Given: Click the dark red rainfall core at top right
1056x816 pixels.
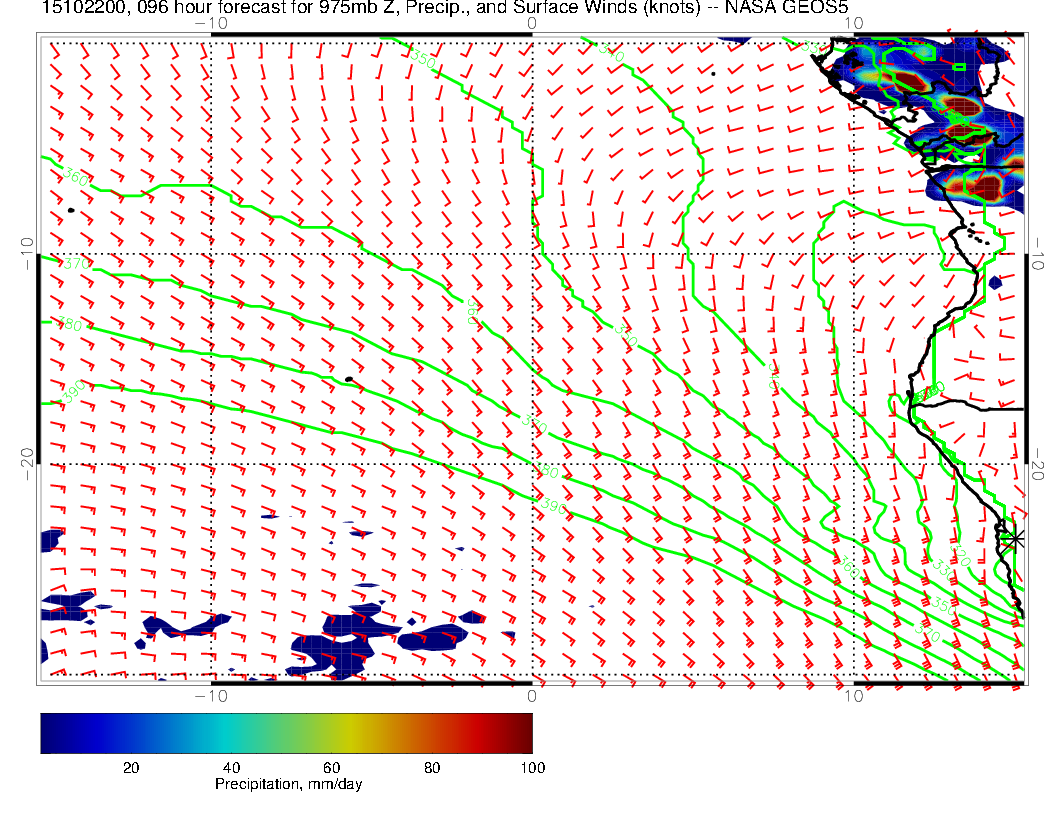Looking at the screenshot, I should (987, 186).
